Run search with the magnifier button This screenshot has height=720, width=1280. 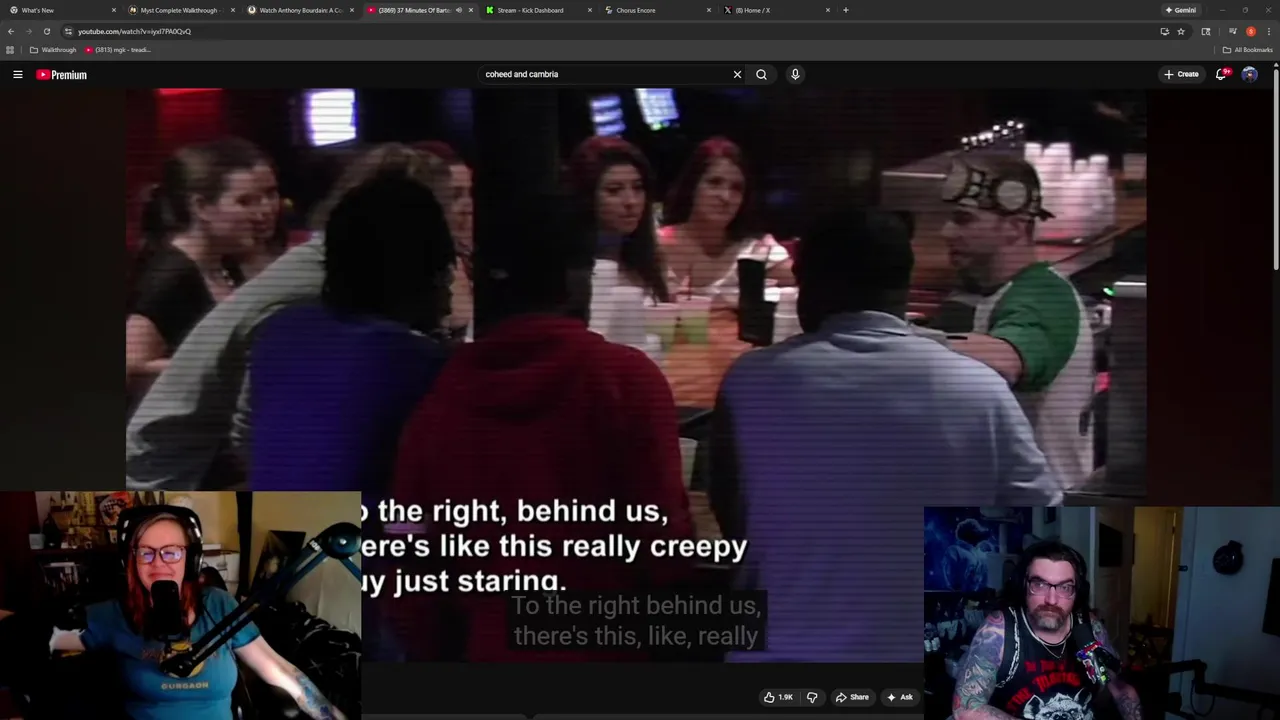pyautogui.click(x=761, y=74)
